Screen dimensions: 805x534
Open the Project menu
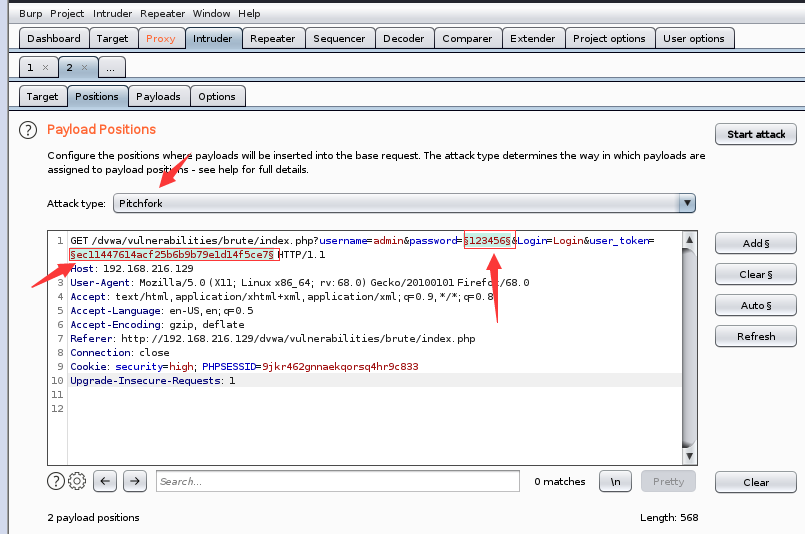pos(67,14)
